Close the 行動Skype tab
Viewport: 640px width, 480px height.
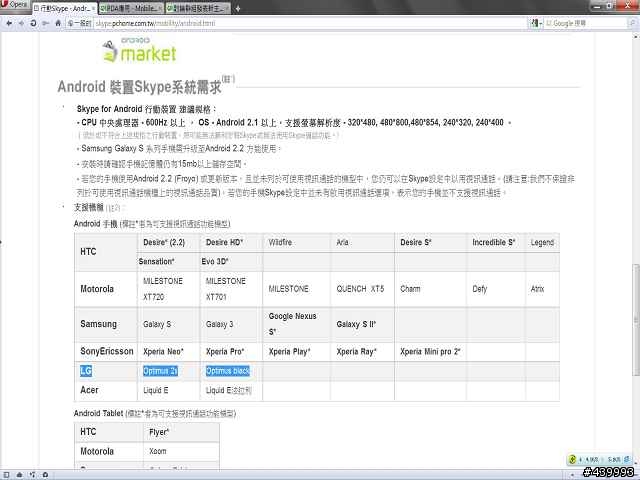coord(93,8)
